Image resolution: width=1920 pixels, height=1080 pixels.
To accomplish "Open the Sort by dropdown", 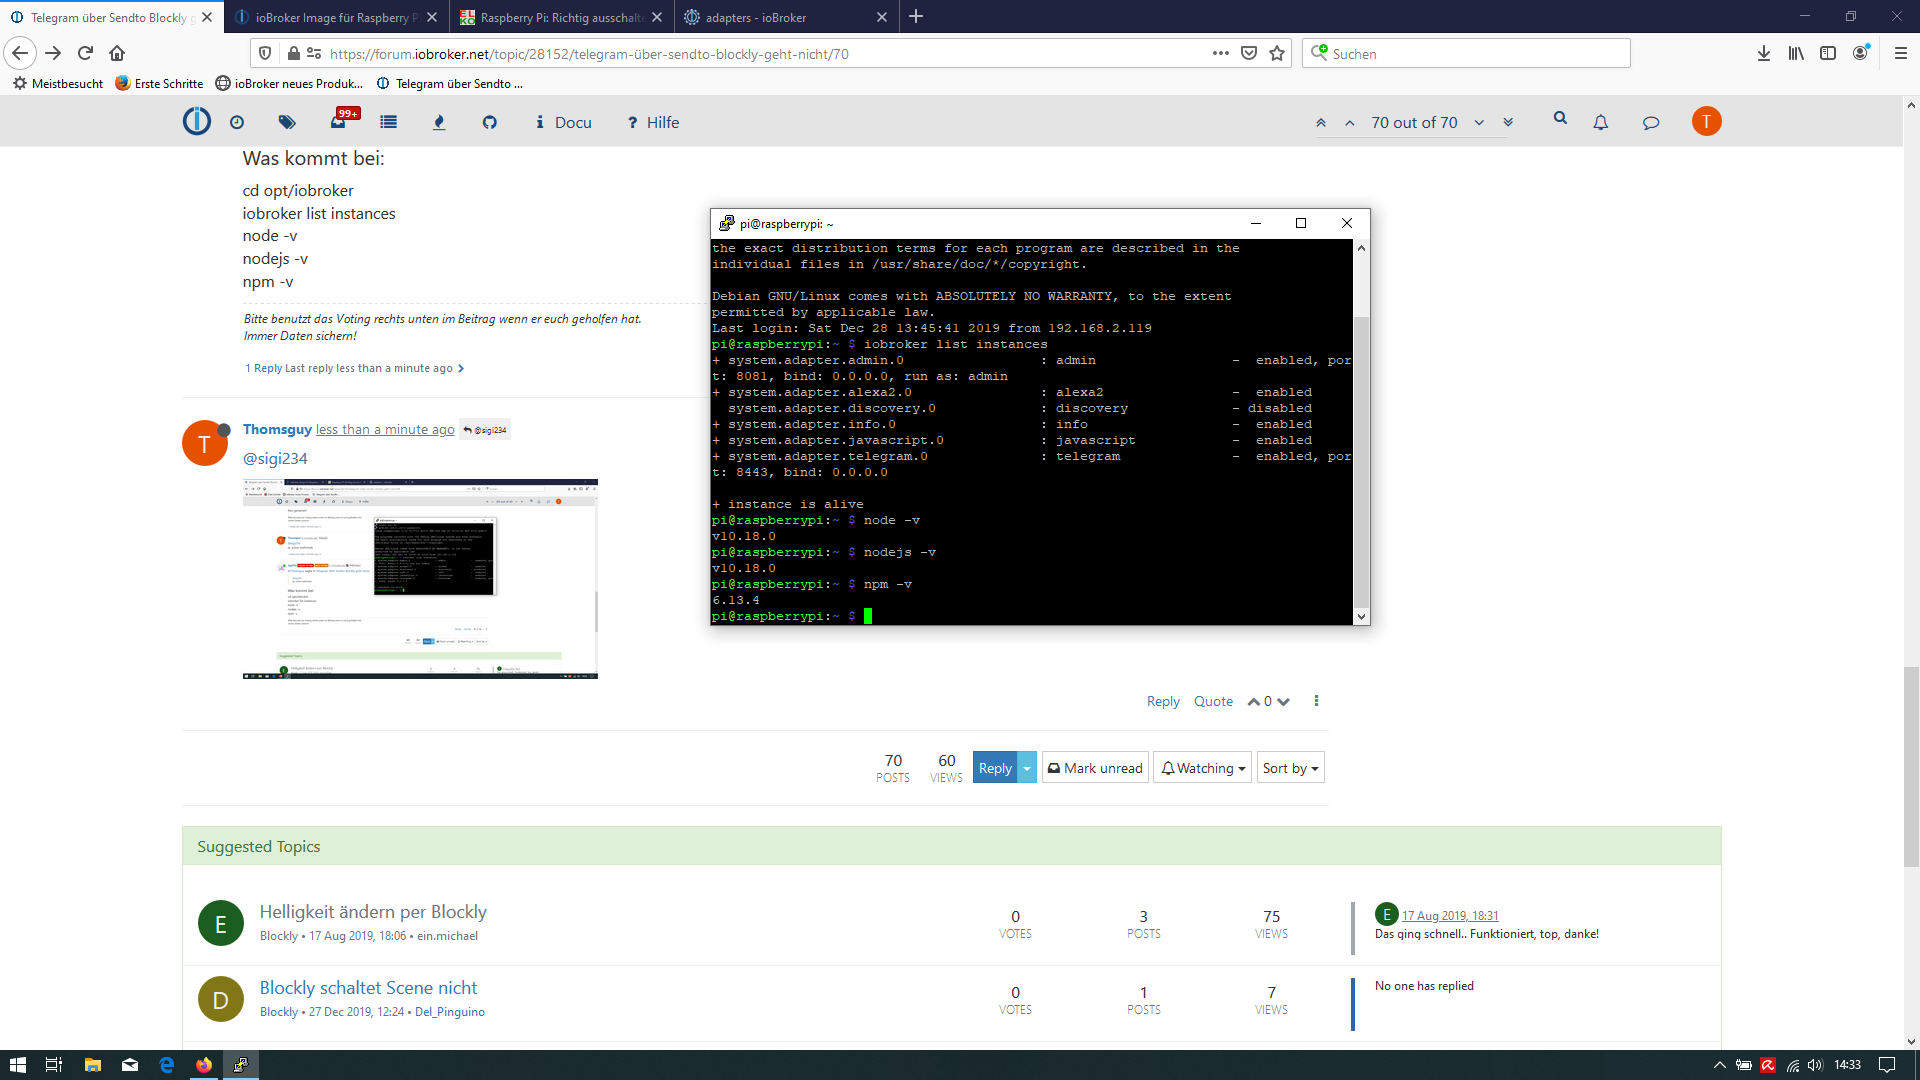I will pyautogui.click(x=1290, y=768).
